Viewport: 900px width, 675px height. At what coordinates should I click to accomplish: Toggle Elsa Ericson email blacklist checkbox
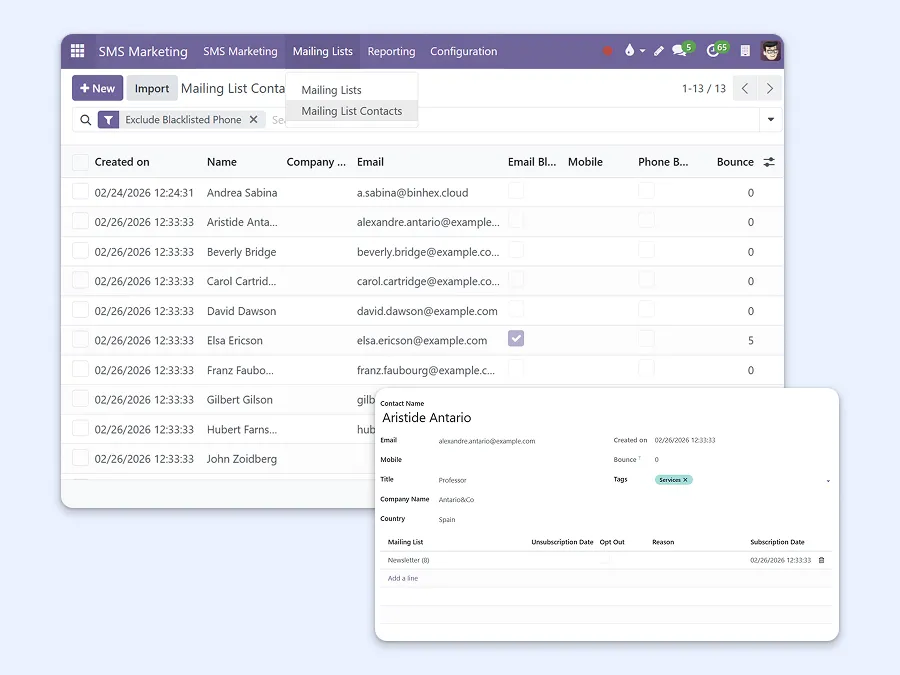(x=516, y=339)
